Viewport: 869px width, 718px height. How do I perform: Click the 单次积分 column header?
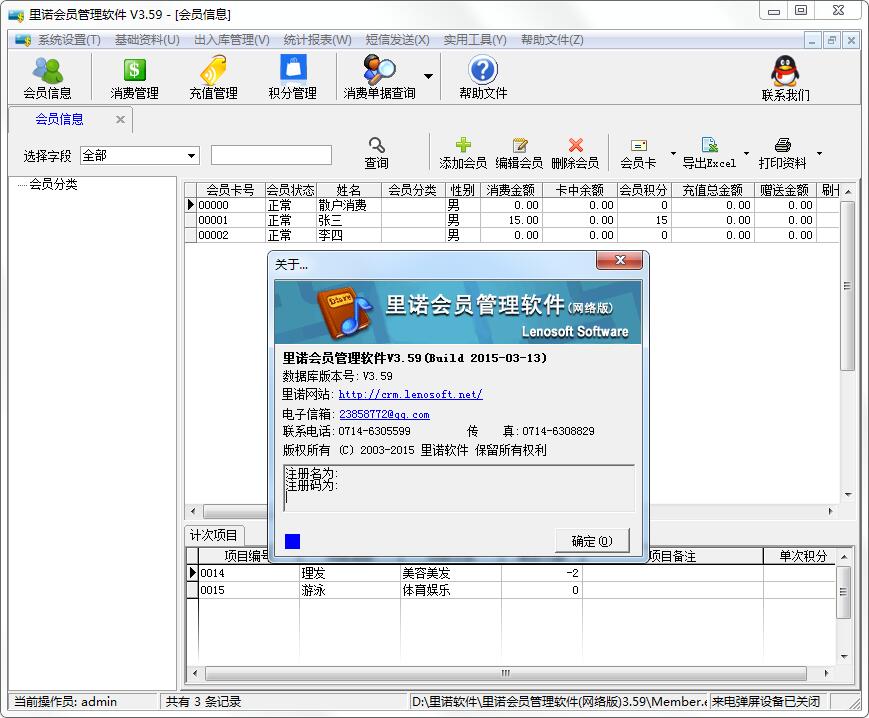(802, 556)
